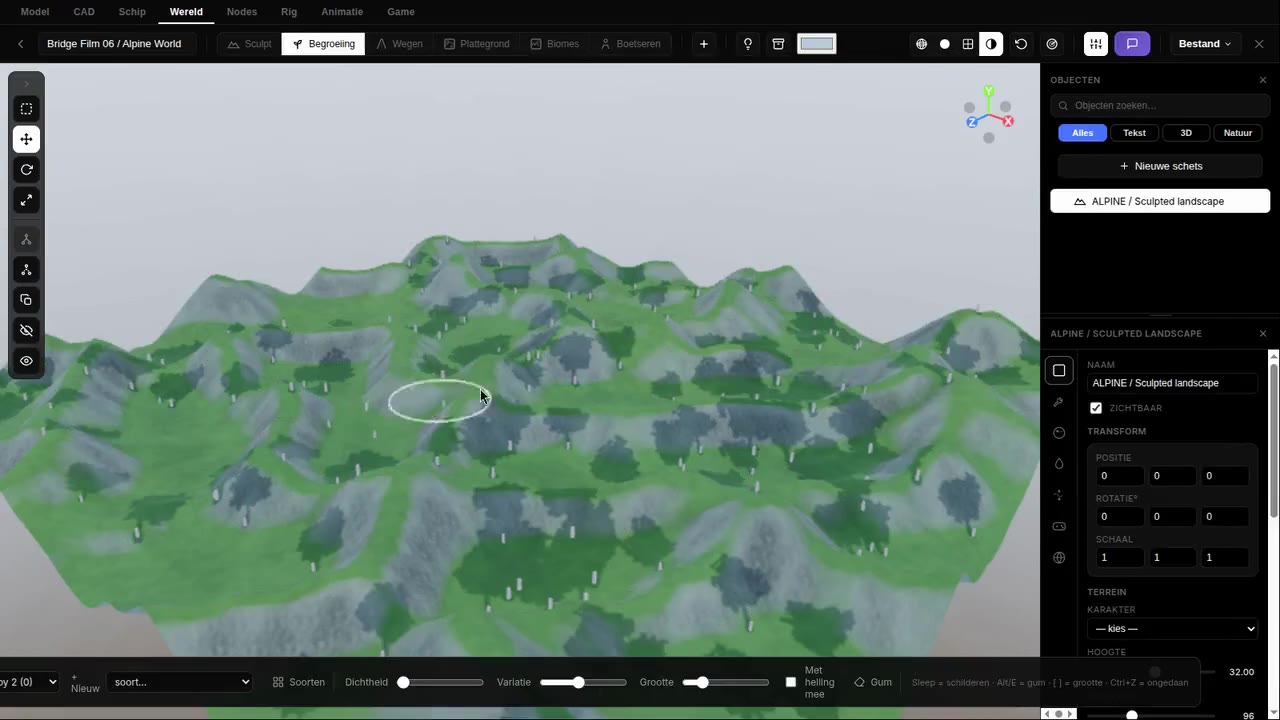The height and width of the screenshot is (720, 1280).
Task: Click the Soorten button in bottom bar
Action: pos(299,682)
